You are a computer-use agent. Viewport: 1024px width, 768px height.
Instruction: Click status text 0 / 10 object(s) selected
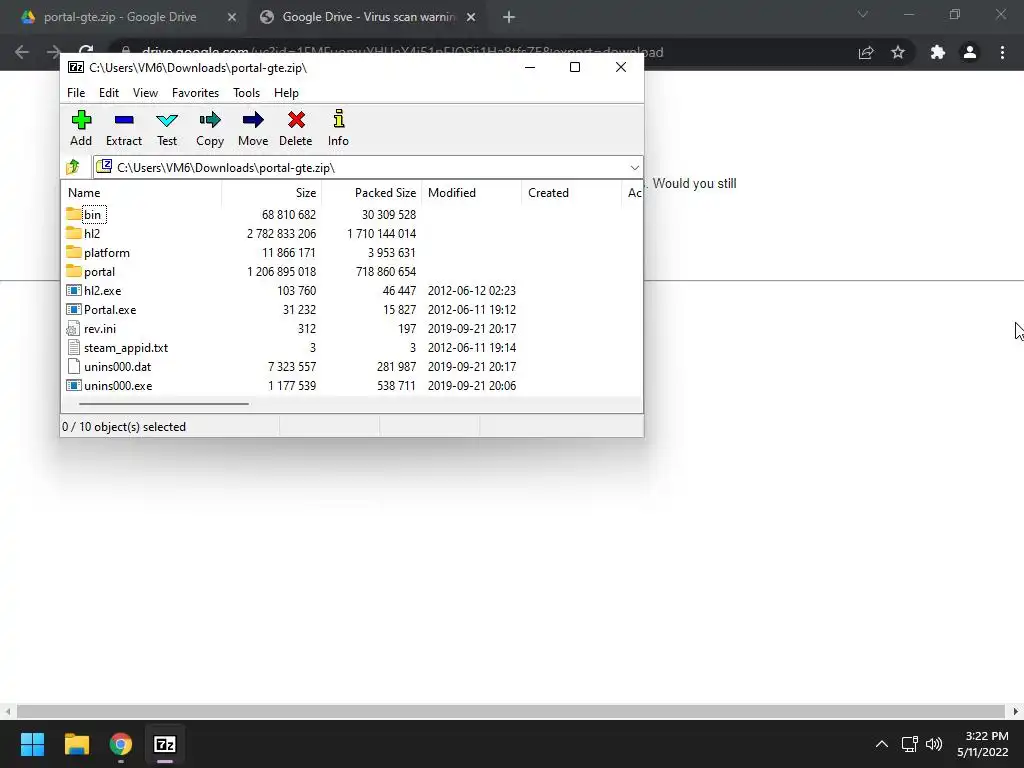pyautogui.click(x=124, y=426)
